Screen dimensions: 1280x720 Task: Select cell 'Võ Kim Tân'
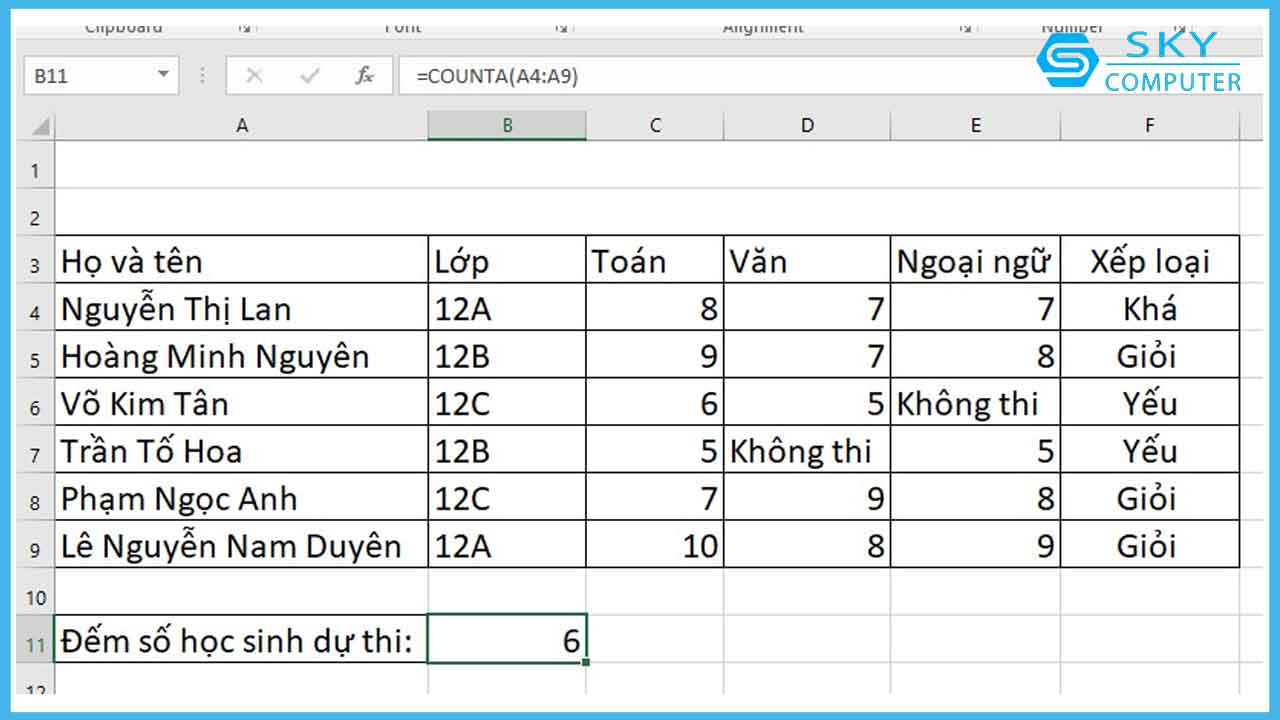(x=241, y=402)
